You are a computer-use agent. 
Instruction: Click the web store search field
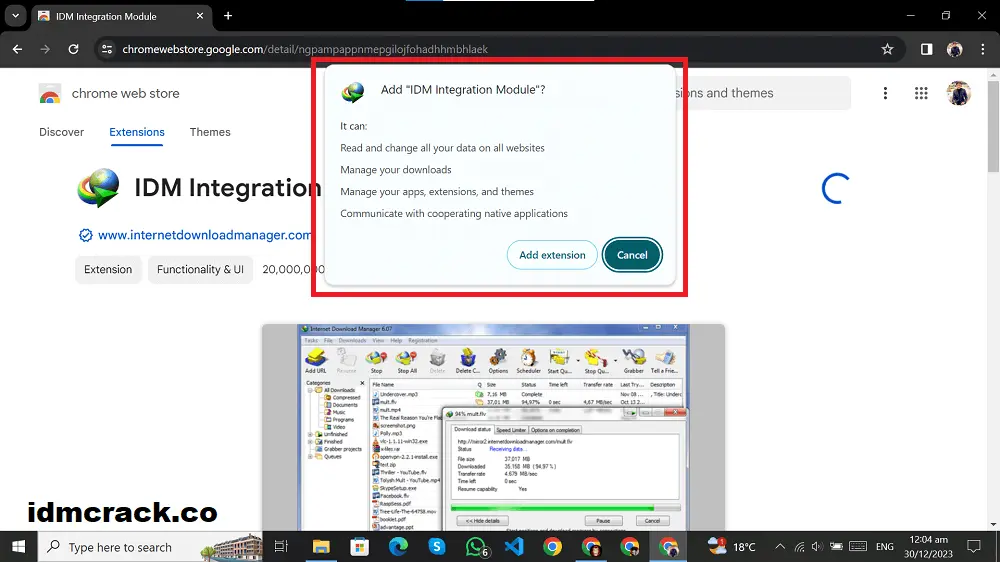(x=762, y=93)
